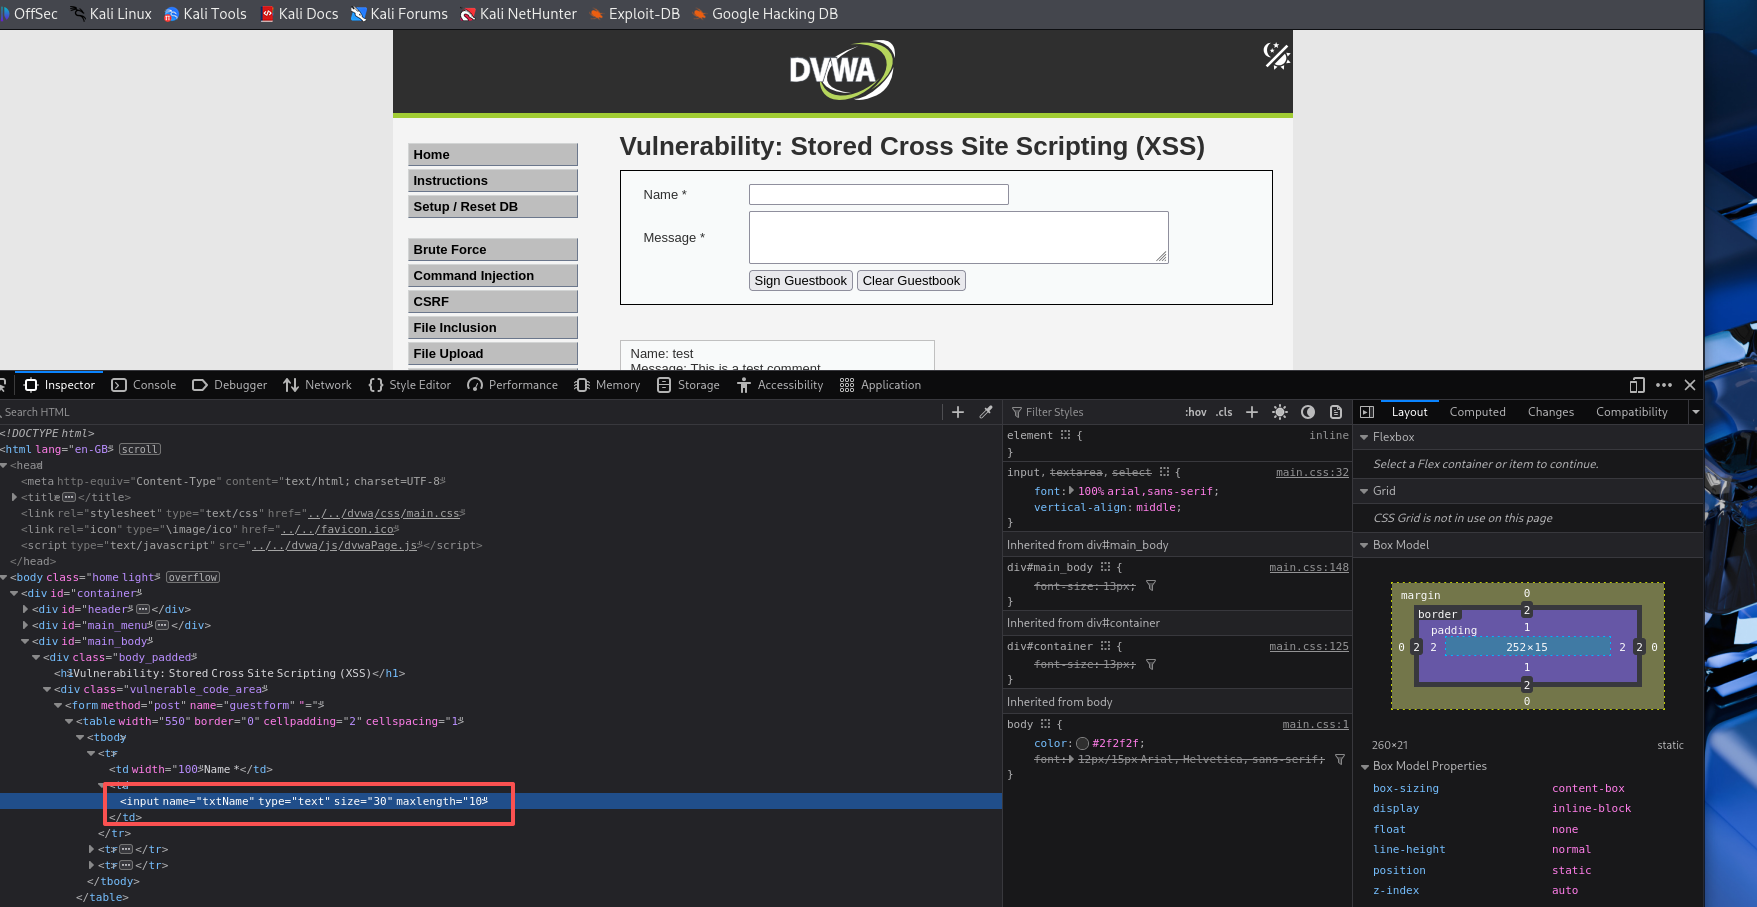Open Exploit-DB bookmark in bookmarks bar

(634, 14)
